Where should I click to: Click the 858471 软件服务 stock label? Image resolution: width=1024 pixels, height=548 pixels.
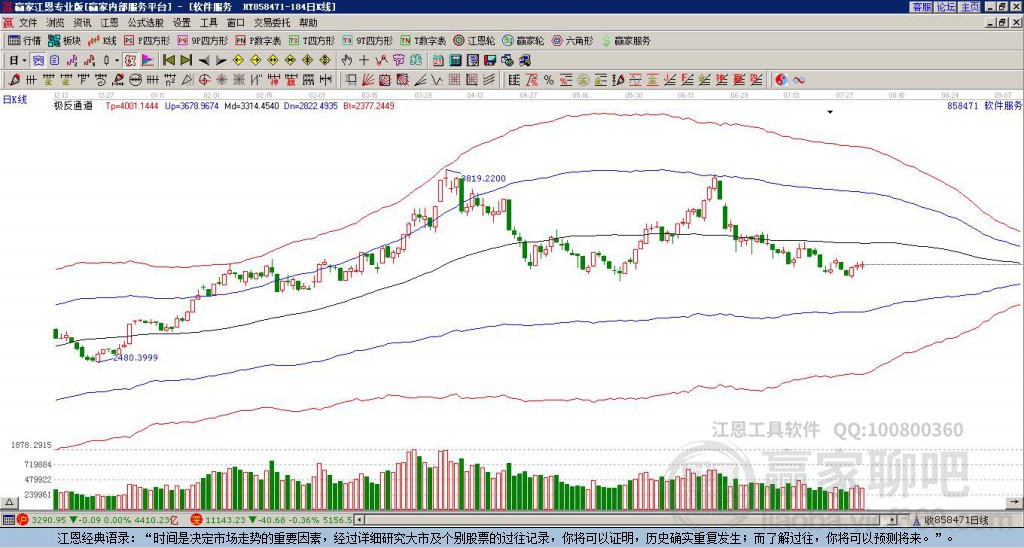[984, 105]
